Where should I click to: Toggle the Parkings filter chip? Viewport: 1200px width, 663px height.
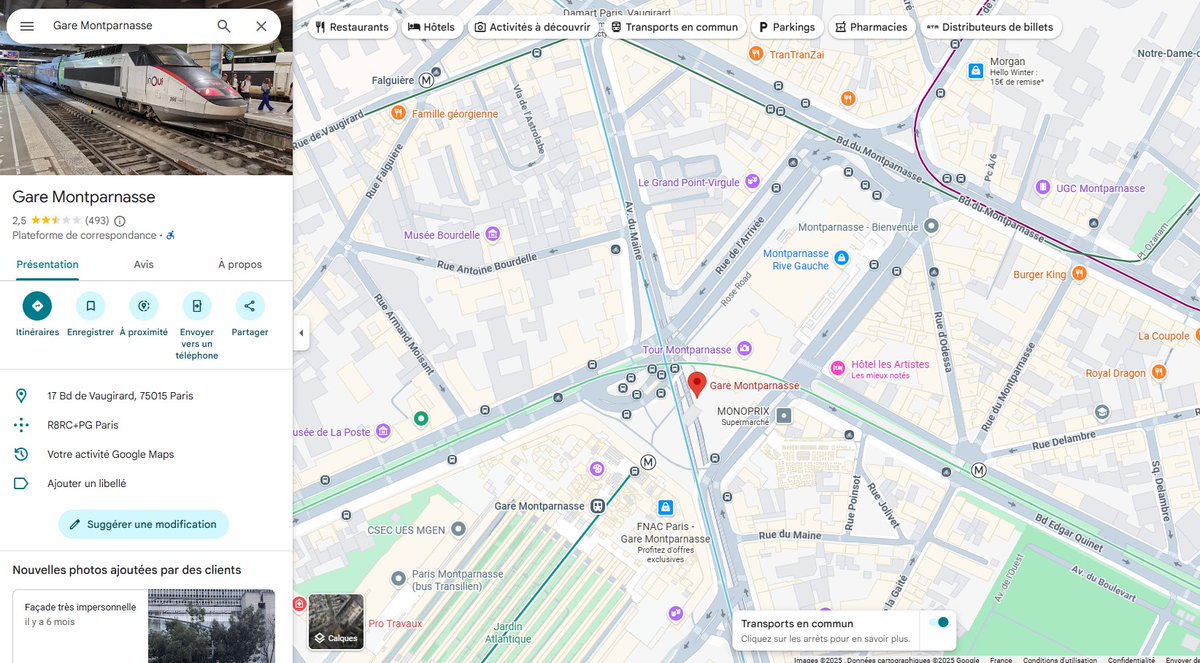tap(788, 27)
